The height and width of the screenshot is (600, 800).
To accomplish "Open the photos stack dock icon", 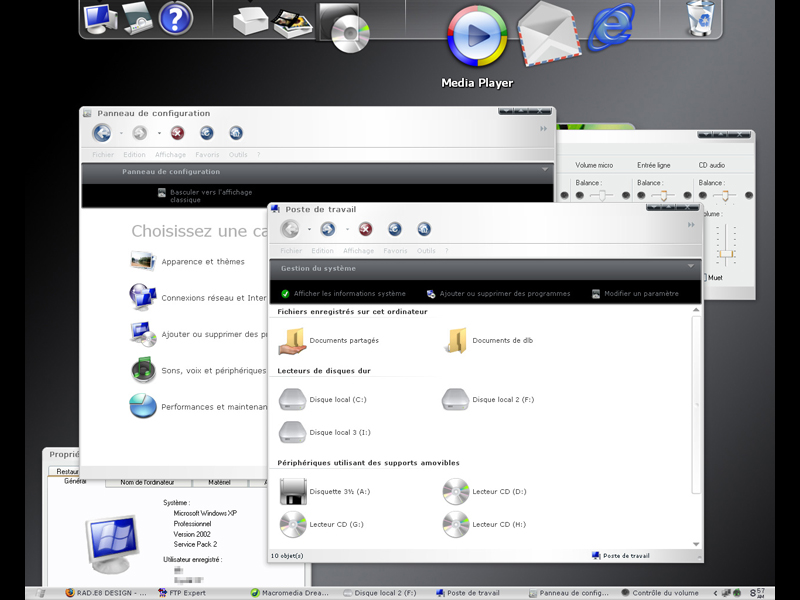I will tap(292, 23).
